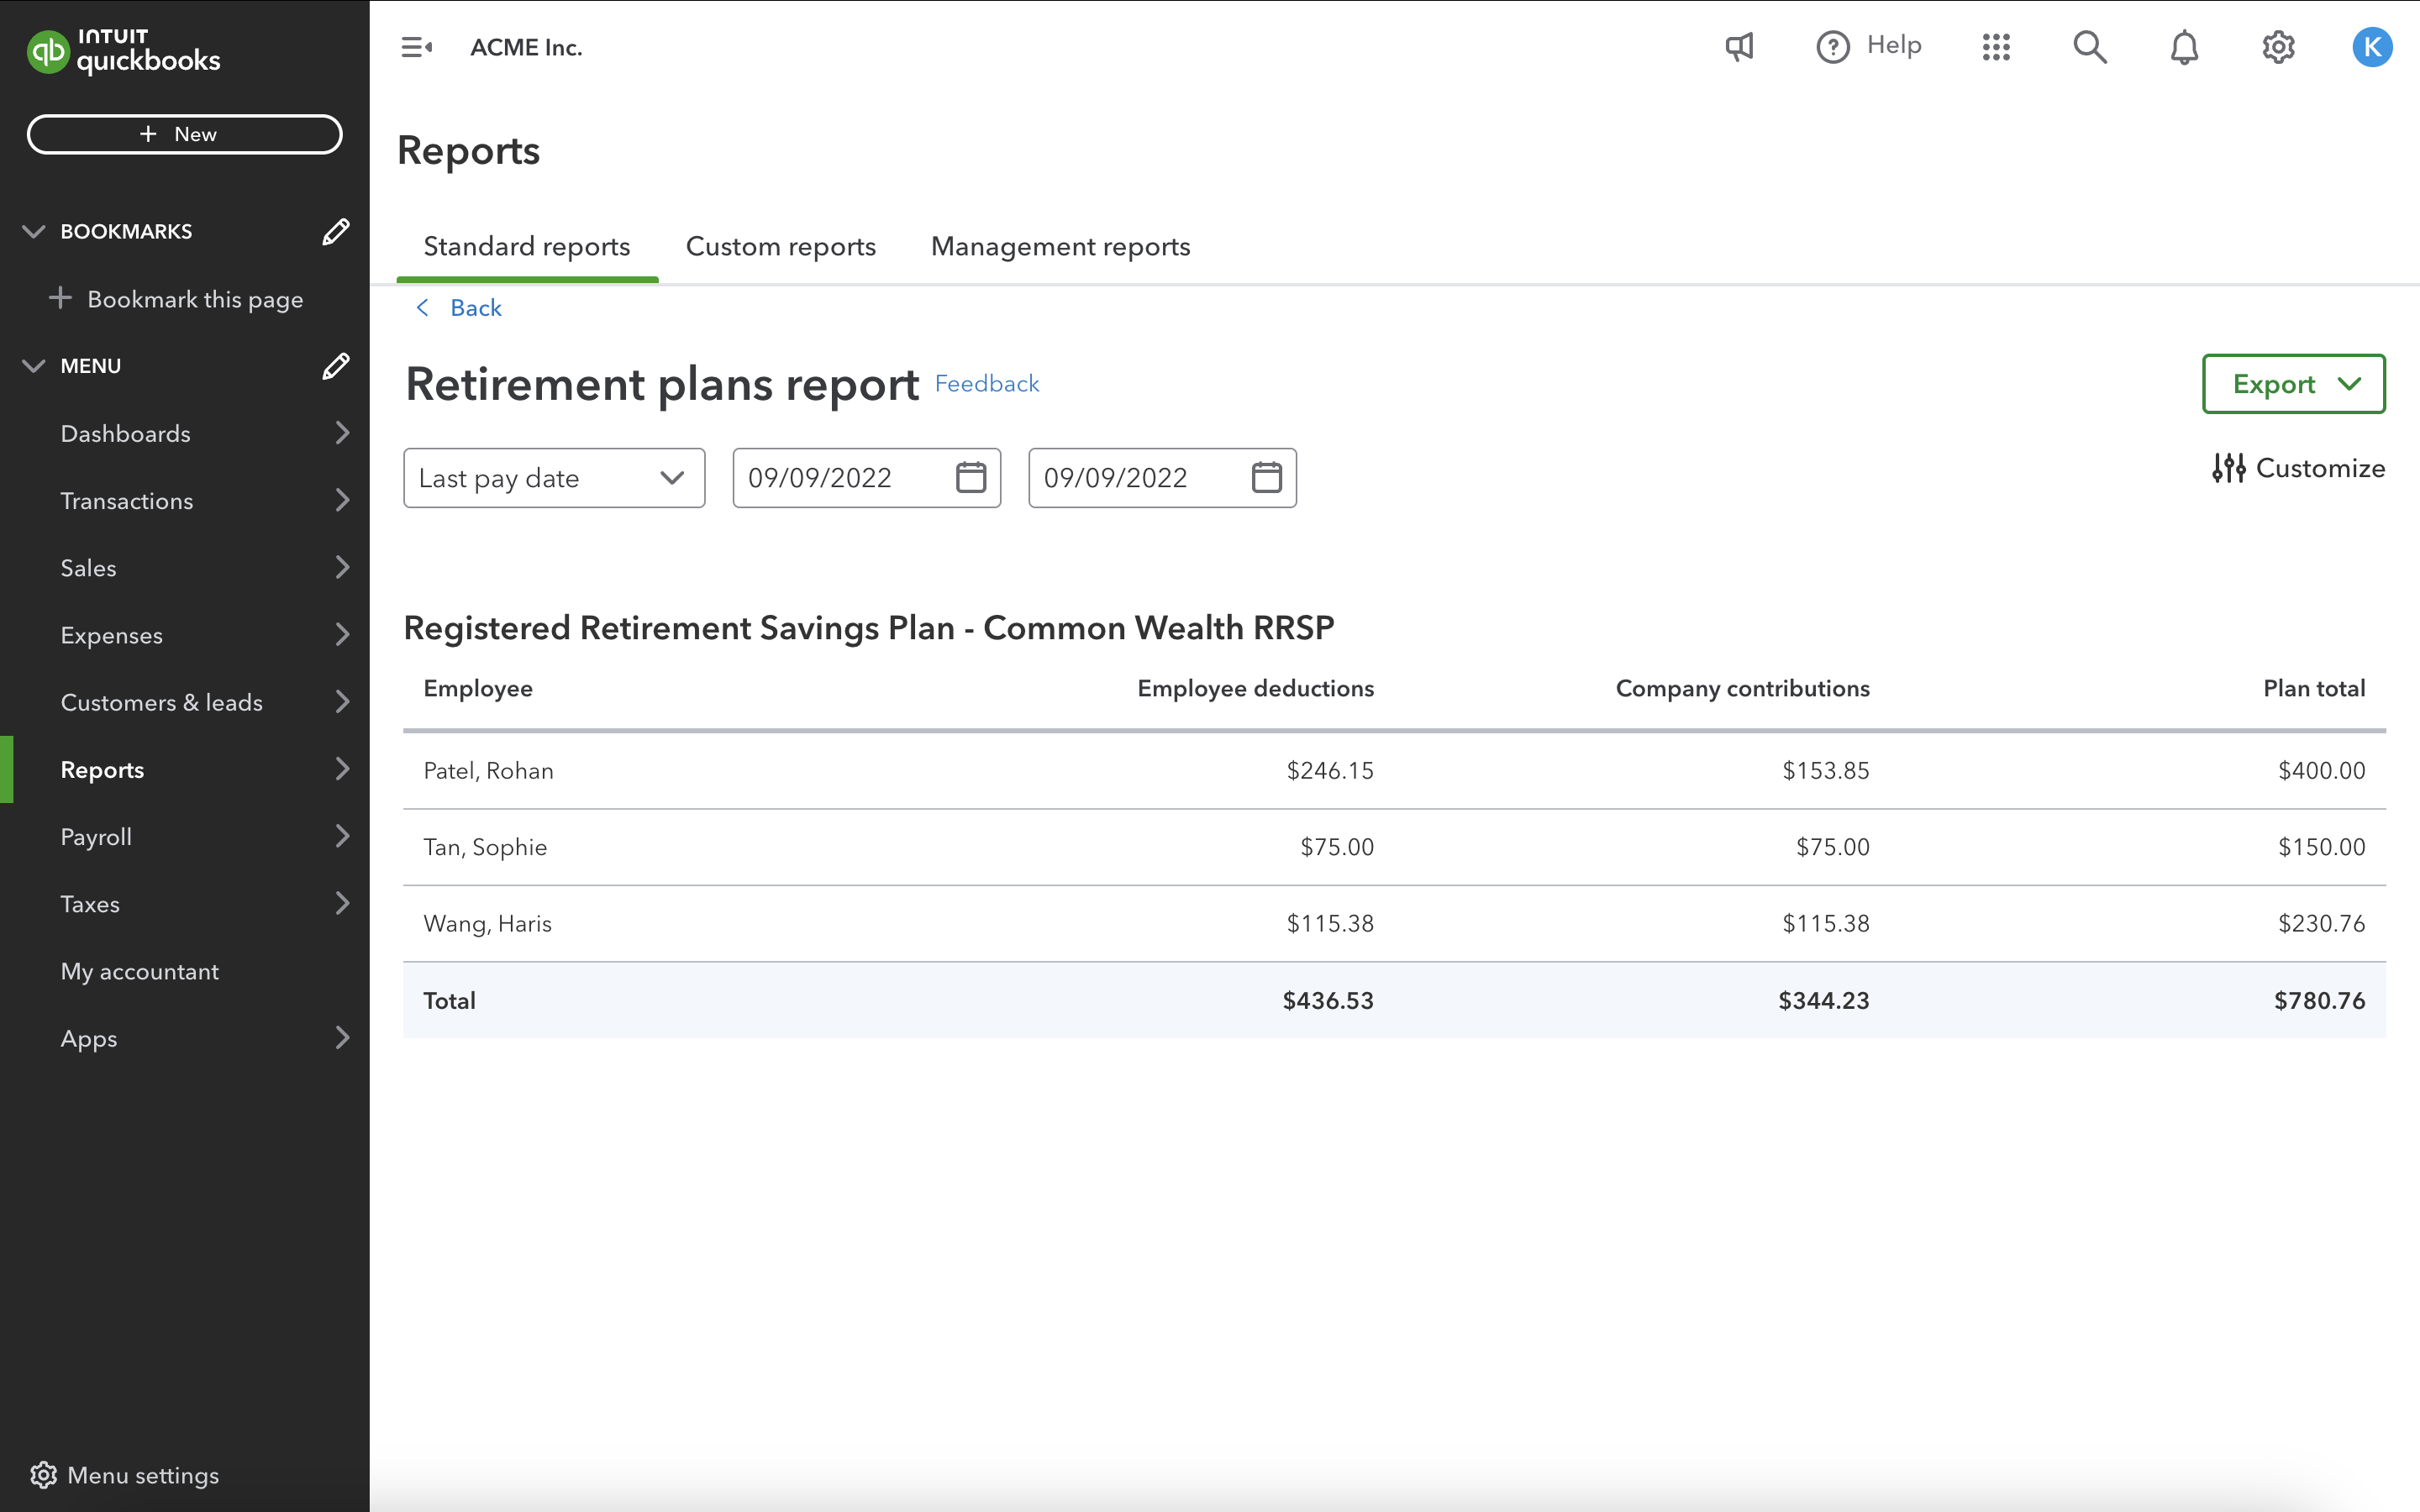Click the start date field 09/09/2022

coord(867,478)
